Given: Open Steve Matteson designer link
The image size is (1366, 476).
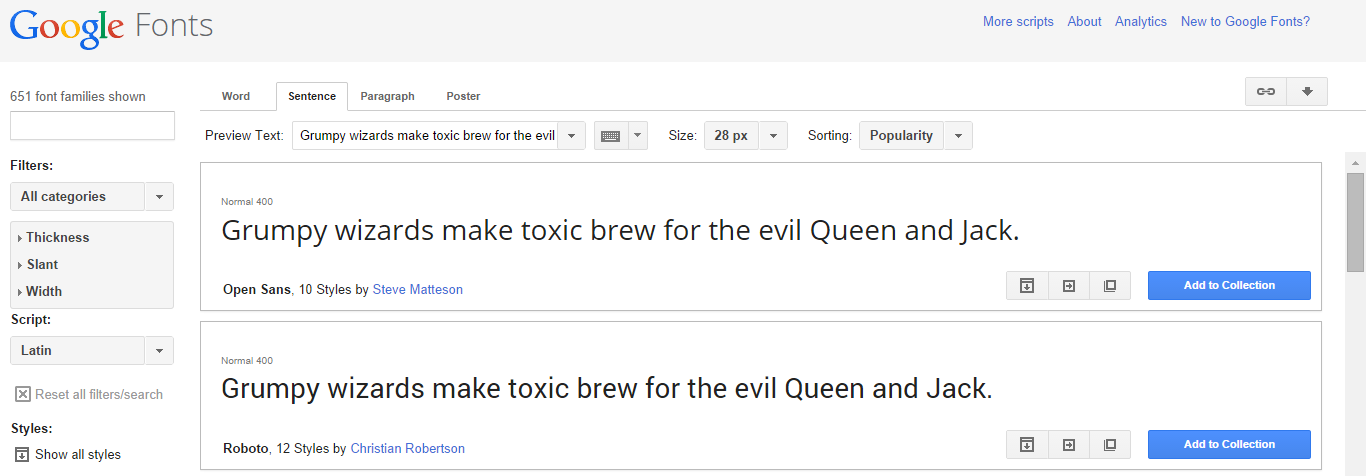Looking at the screenshot, I should [418, 289].
